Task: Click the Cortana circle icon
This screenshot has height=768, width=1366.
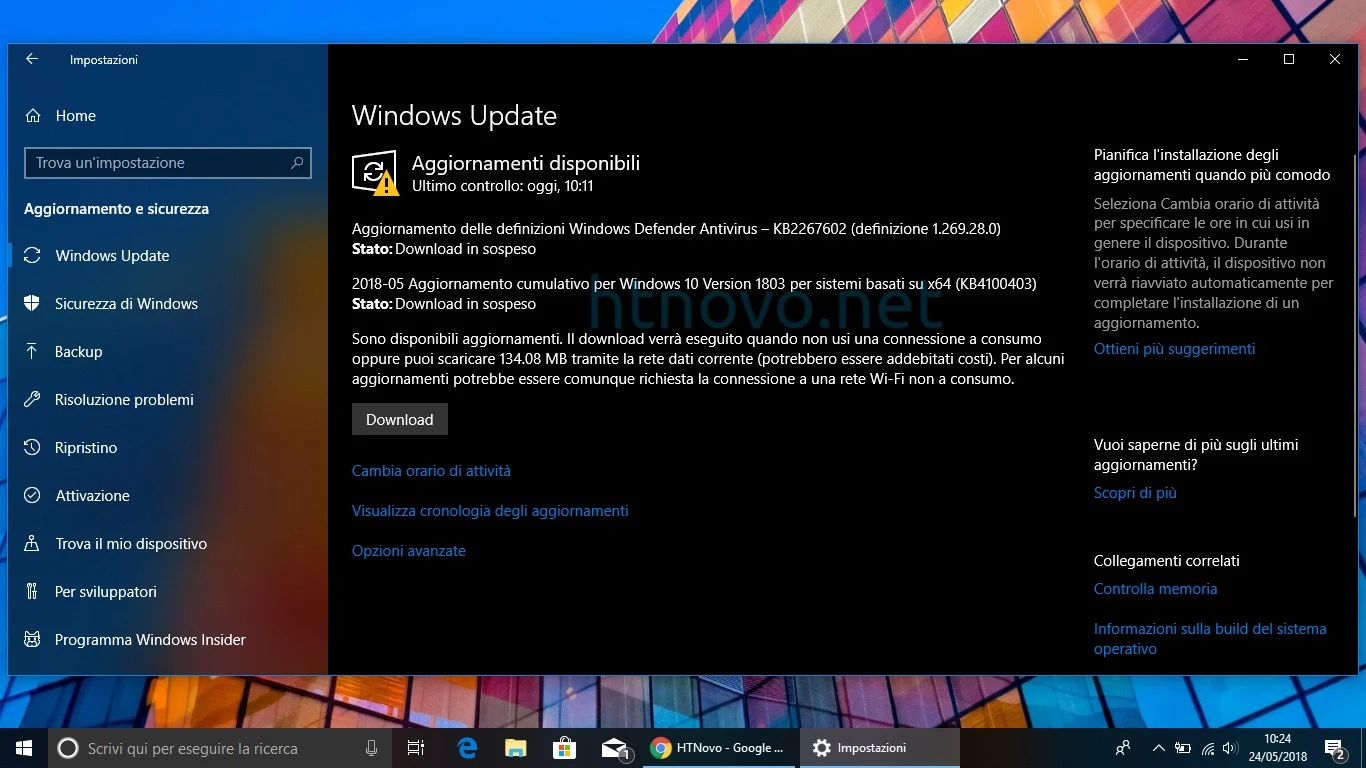Action: 68,748
